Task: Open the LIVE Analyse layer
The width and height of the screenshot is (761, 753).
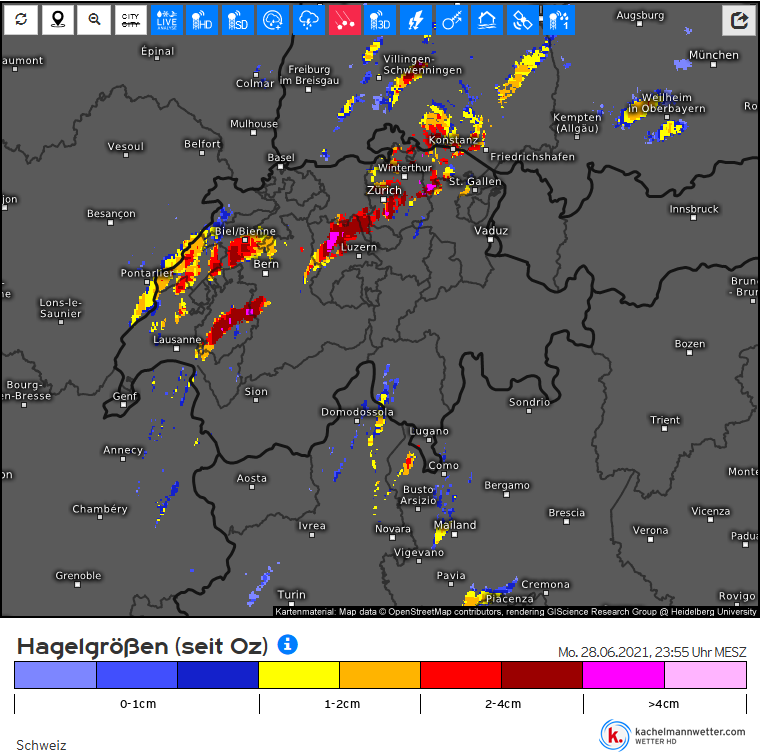Action: 166,20
